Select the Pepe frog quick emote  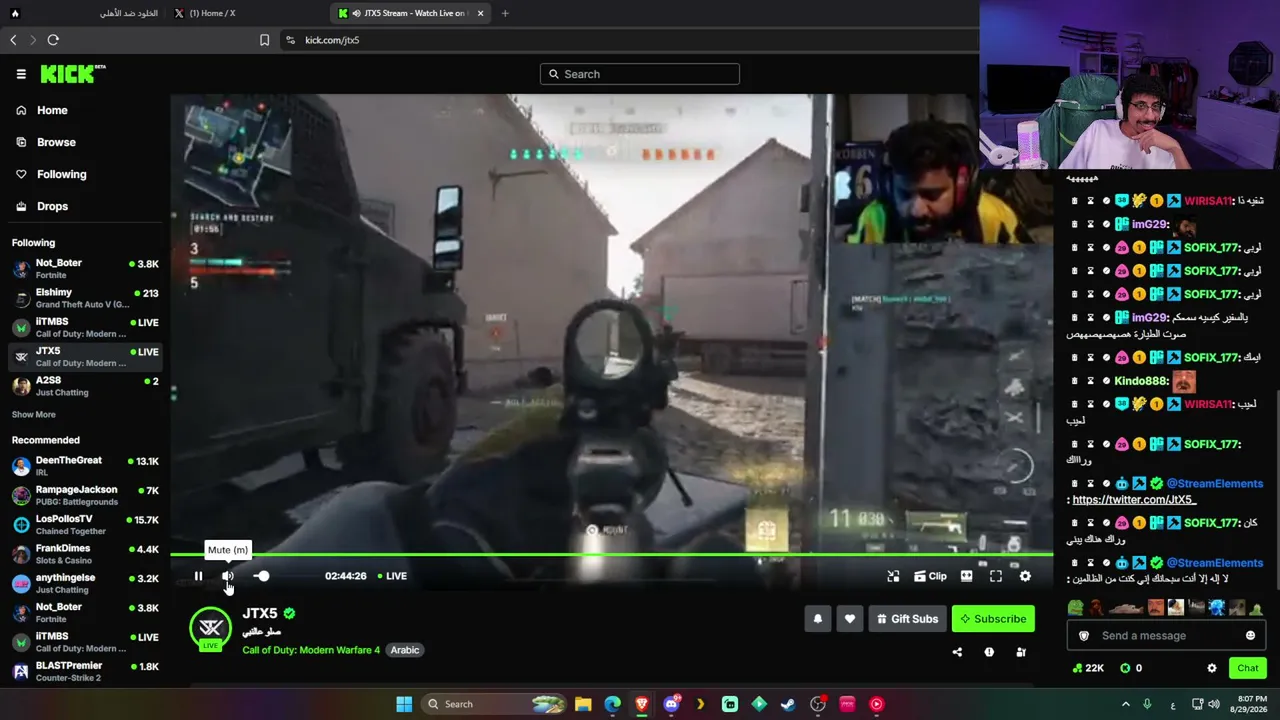click(x=1075, y=608)
